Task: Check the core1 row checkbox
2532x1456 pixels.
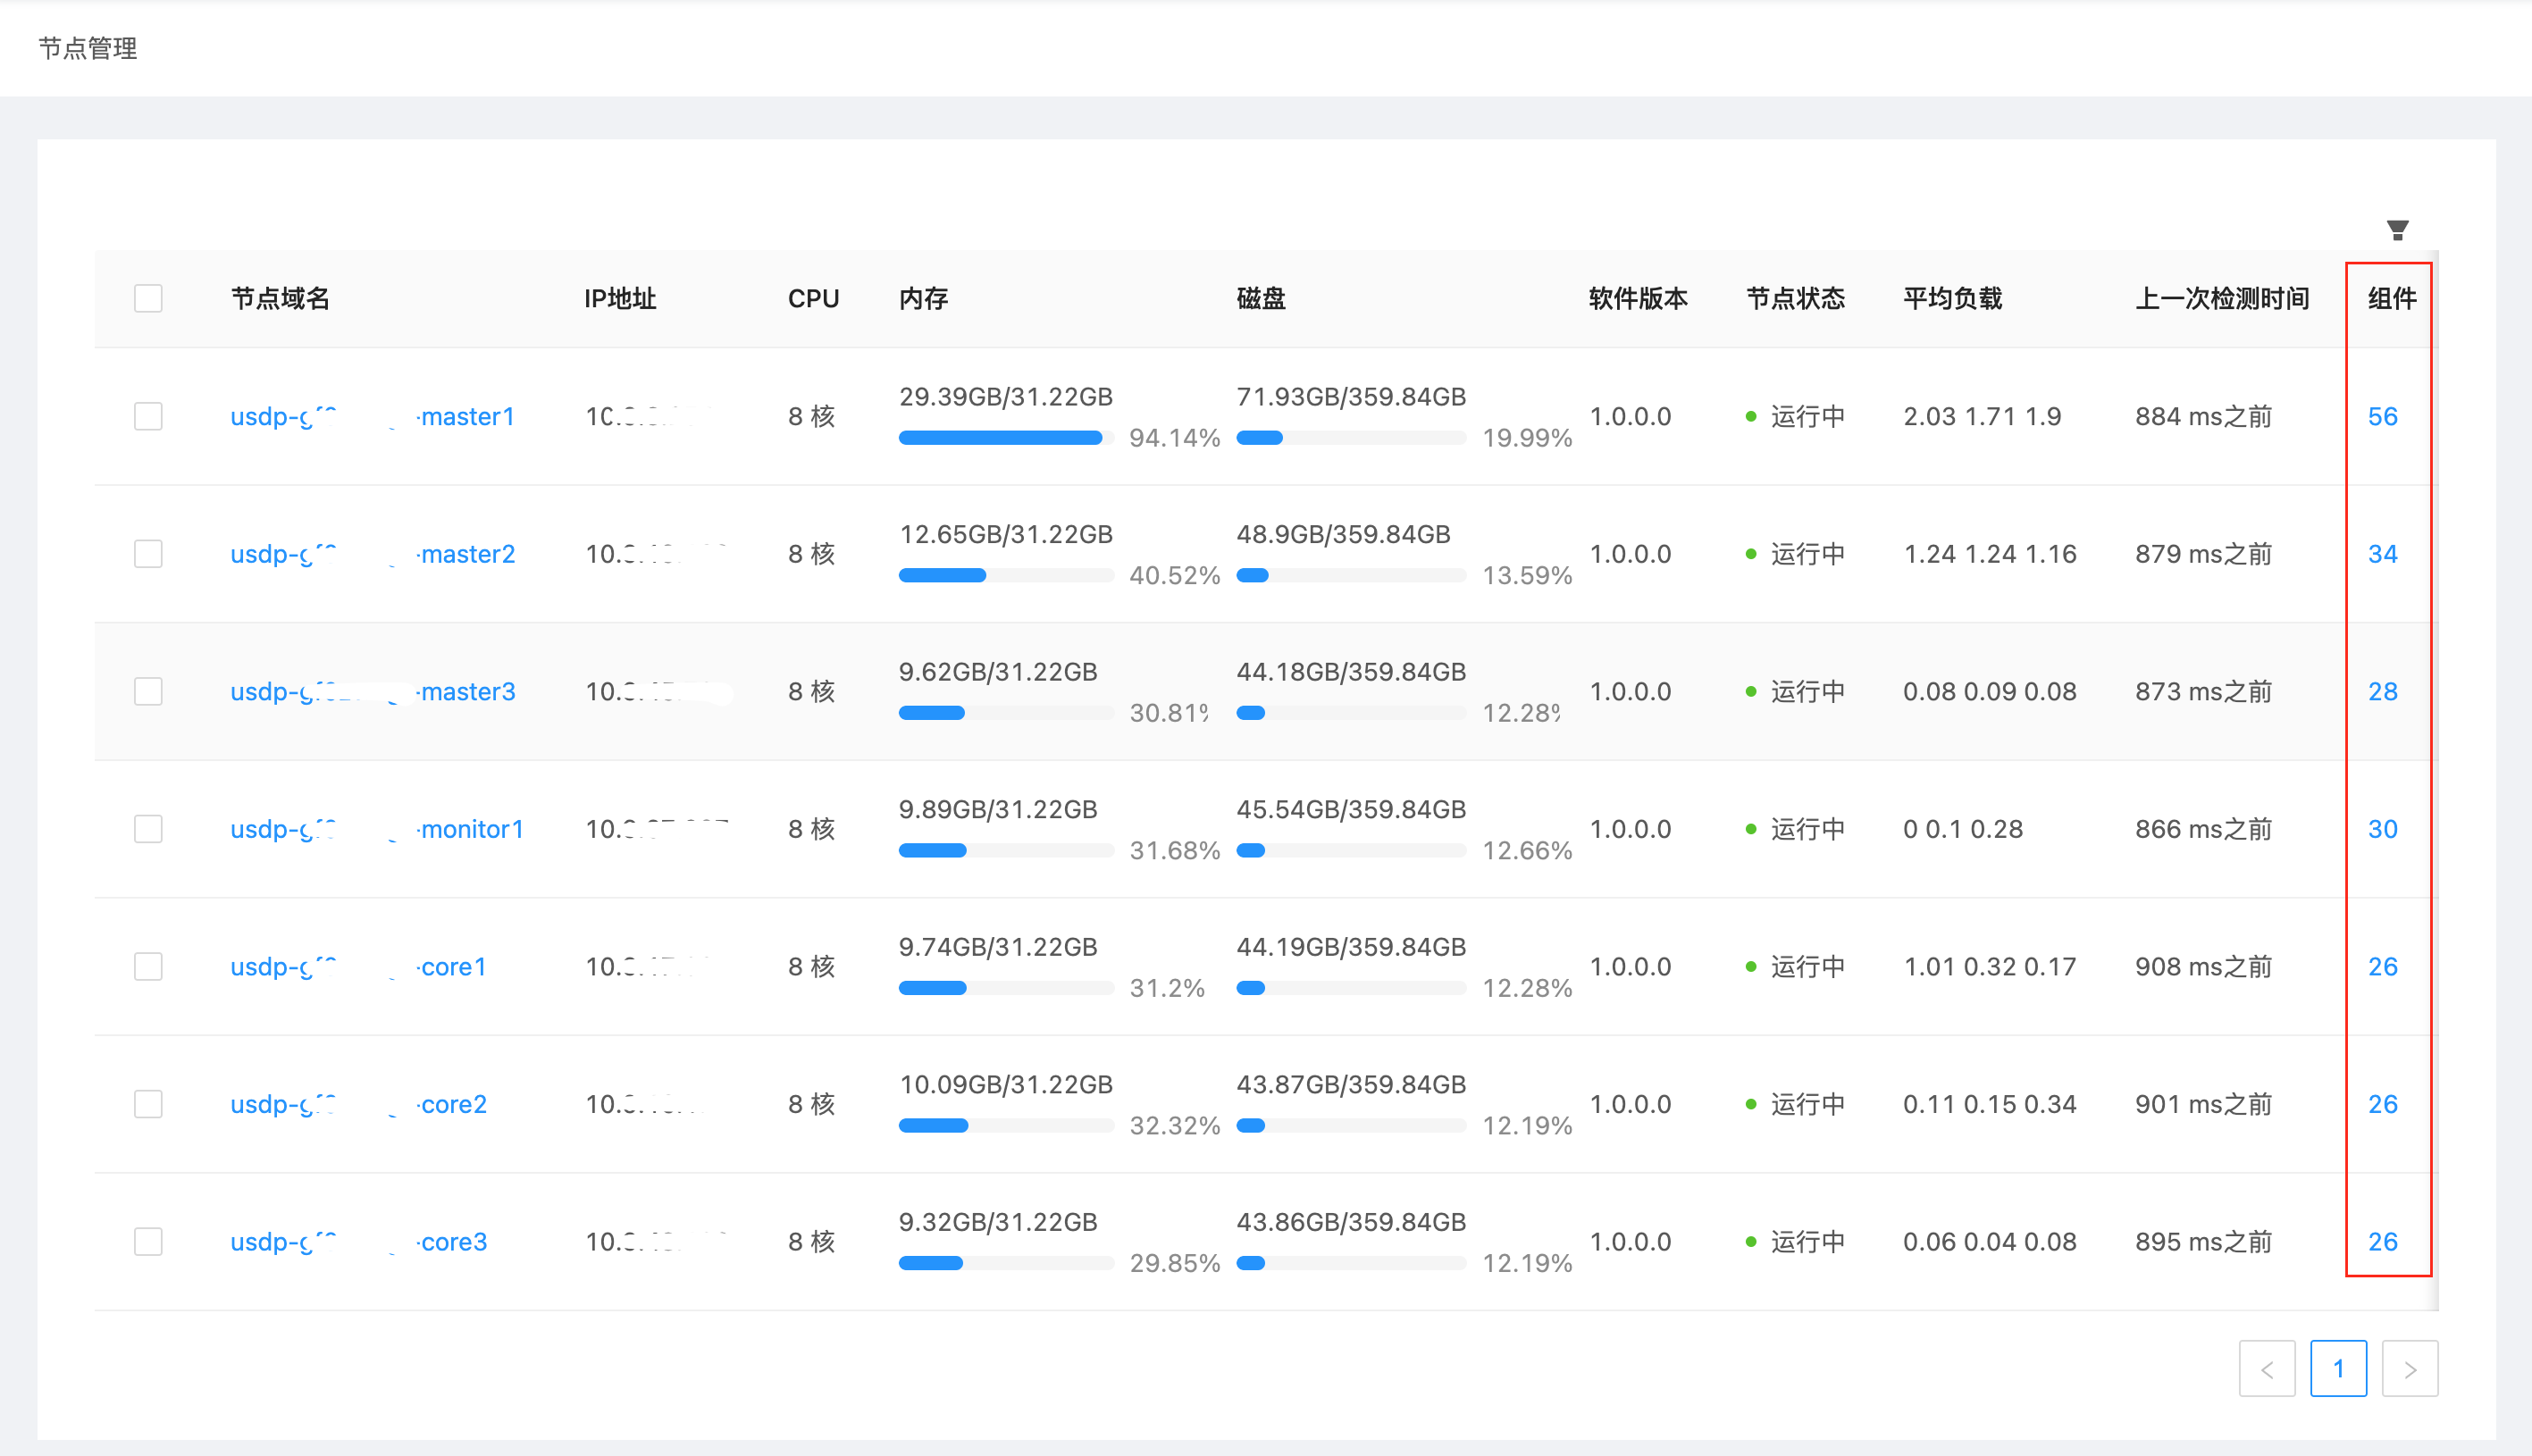Action: click(x=148, y=966)
